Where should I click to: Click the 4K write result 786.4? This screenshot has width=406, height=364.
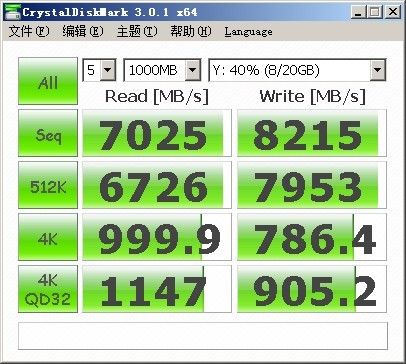(x=312, y=237)
